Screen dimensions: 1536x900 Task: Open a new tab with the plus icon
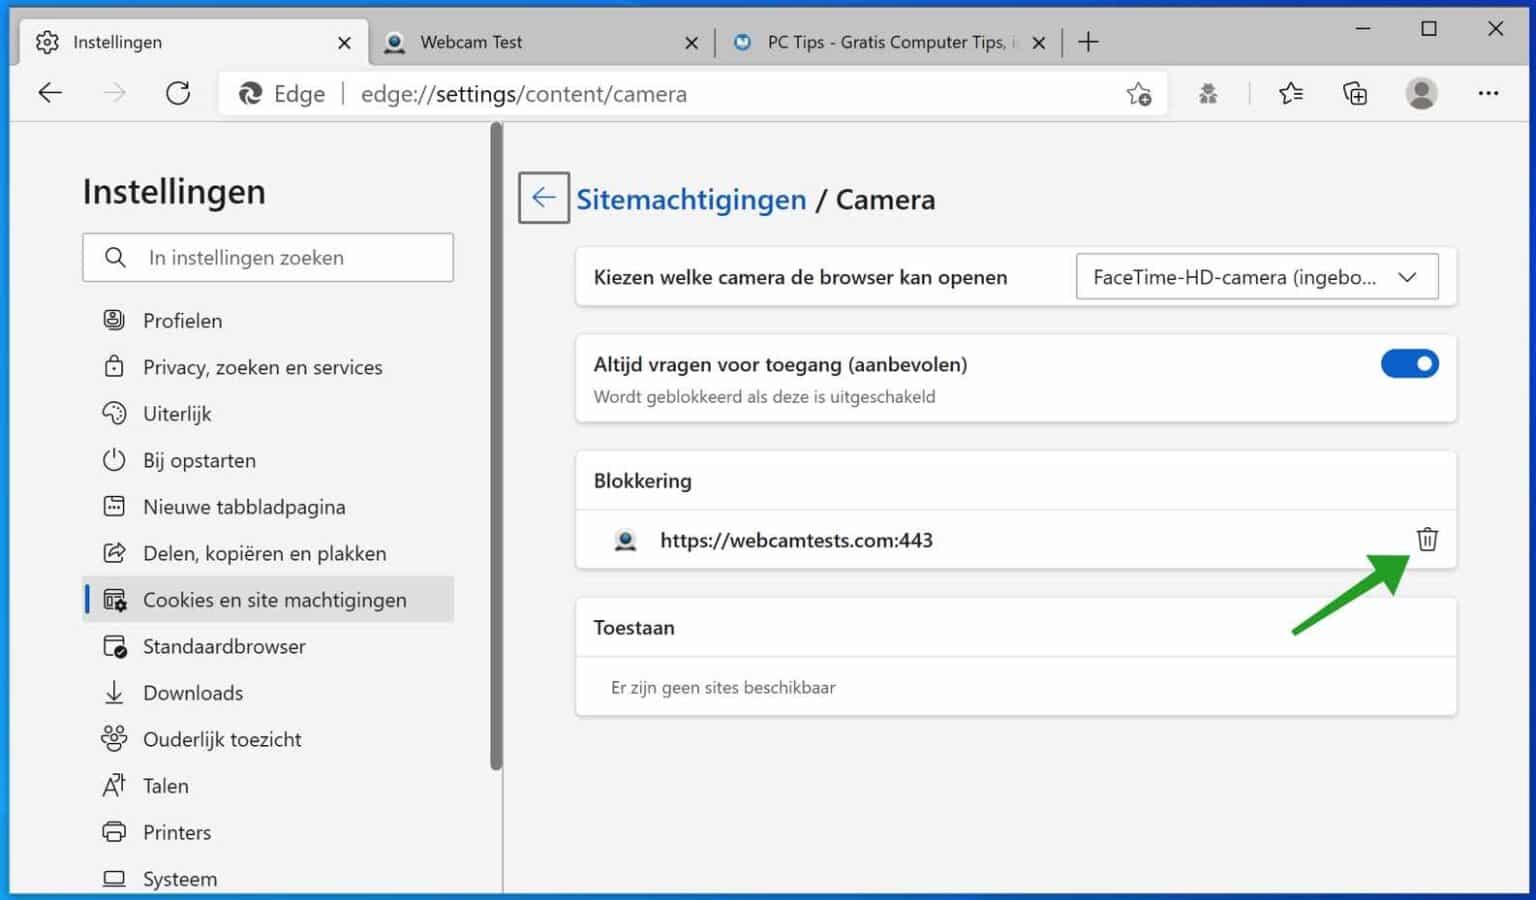pos(1087,42)
